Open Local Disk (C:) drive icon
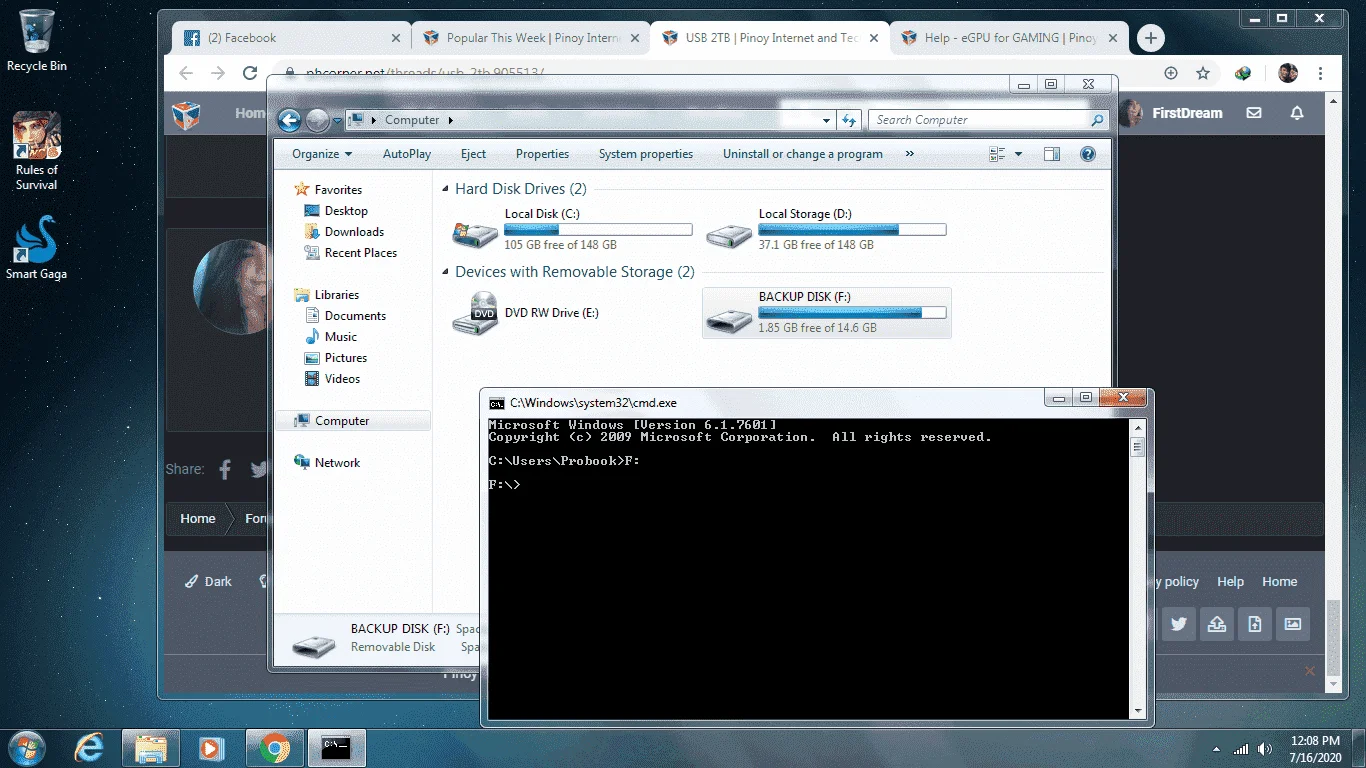The height and width of the screenshot is (768, 1366). [x=475, y=233]
